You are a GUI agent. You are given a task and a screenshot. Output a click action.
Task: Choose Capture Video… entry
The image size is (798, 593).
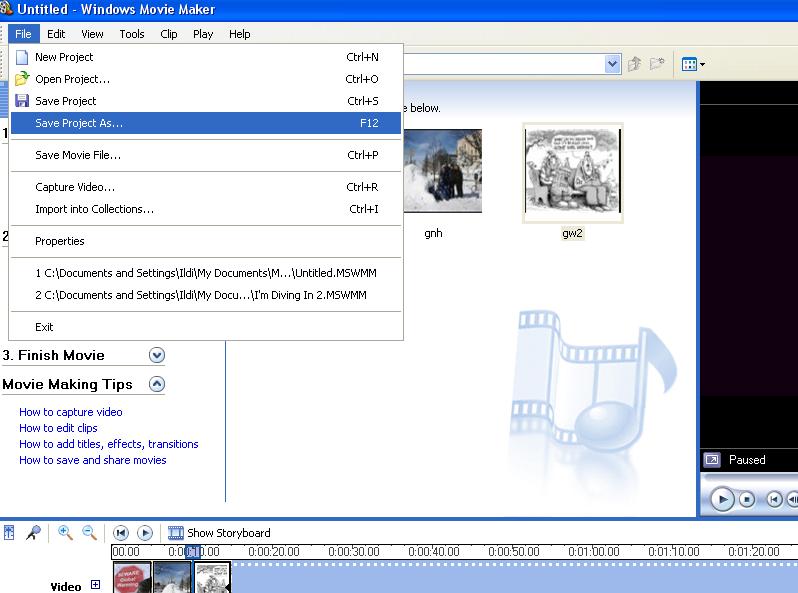[x=206, y=187]
